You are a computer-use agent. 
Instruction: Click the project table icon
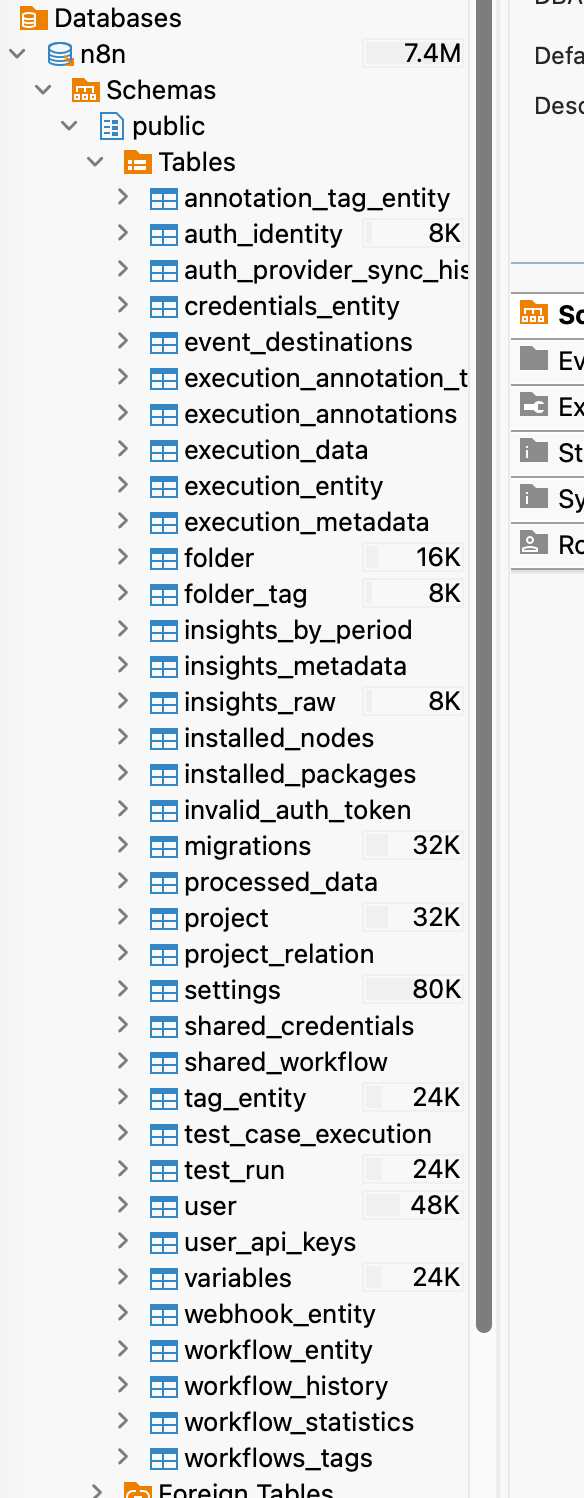pos(163,918)
